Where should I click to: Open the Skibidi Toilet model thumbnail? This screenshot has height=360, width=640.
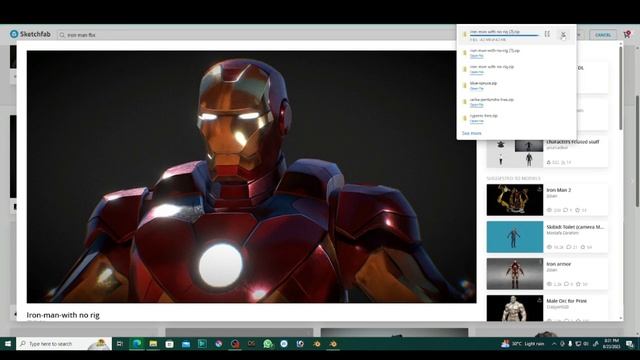click(515, 237)
